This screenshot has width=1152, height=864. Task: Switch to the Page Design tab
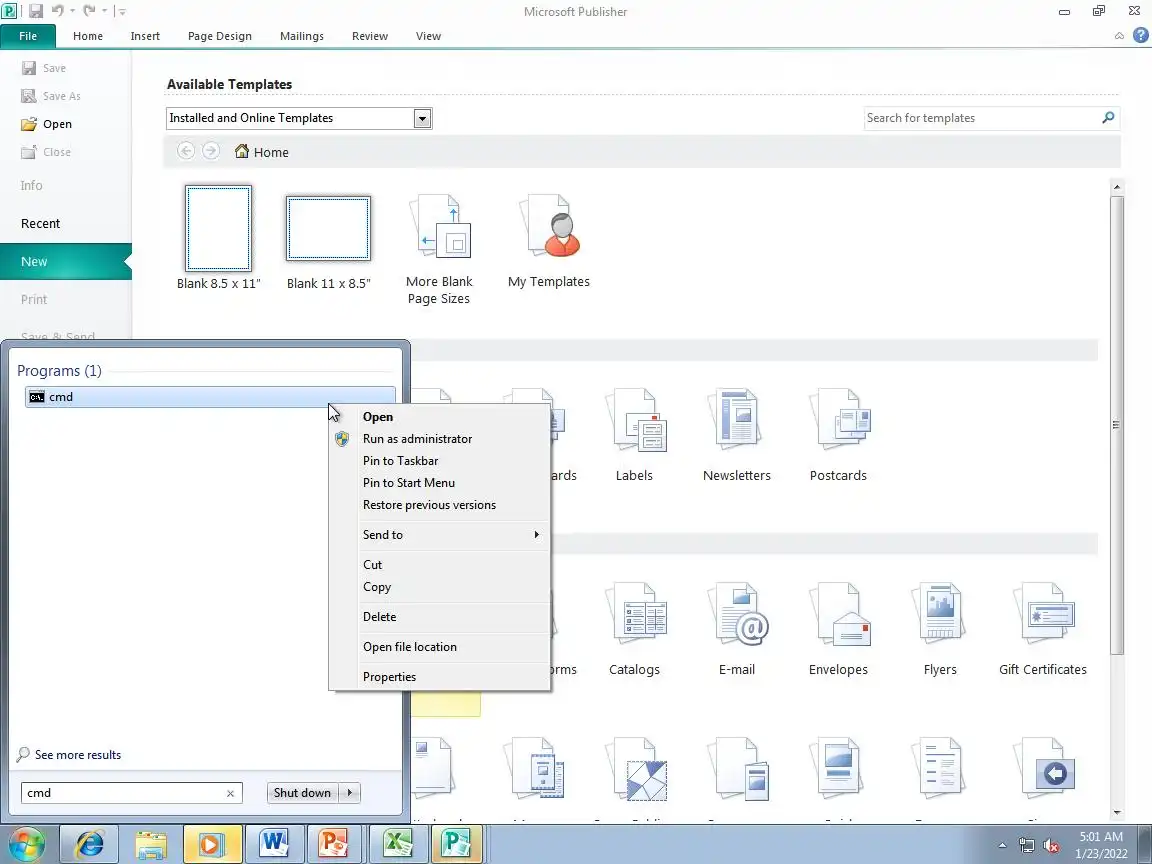[x=220, y=36]
